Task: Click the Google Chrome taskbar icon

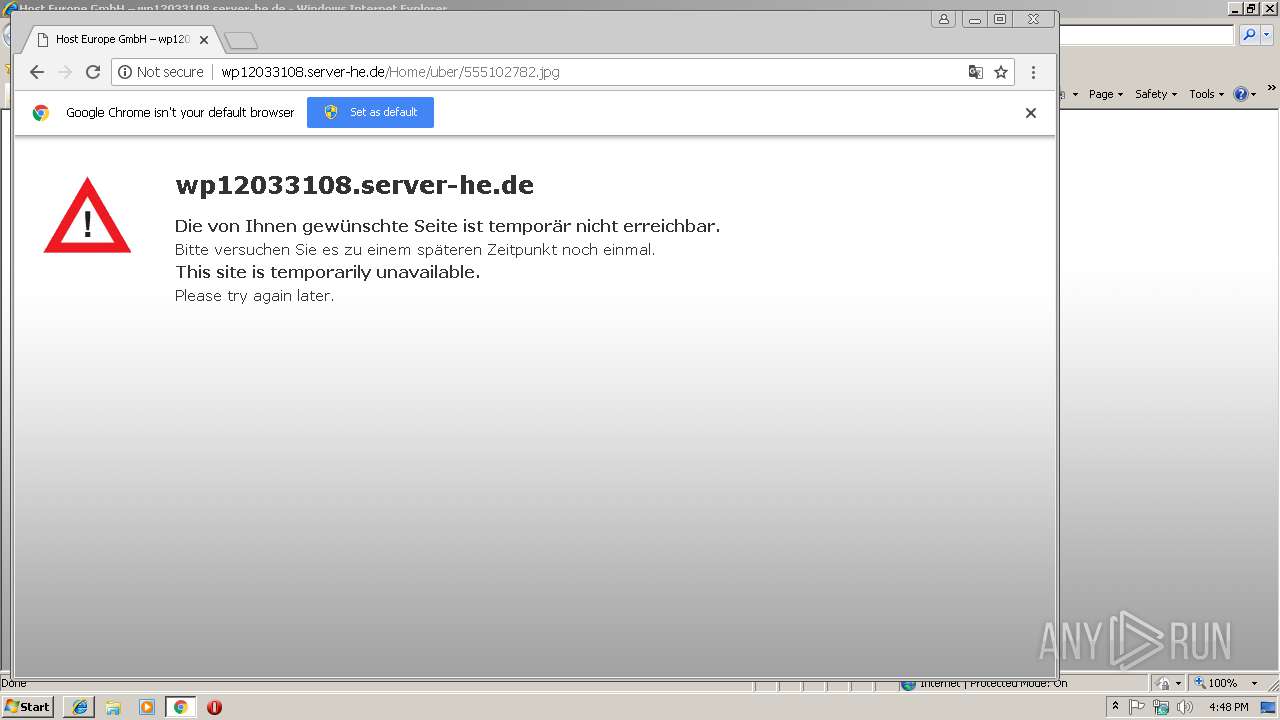Action: pyautogui.click(x=180, y=707)
